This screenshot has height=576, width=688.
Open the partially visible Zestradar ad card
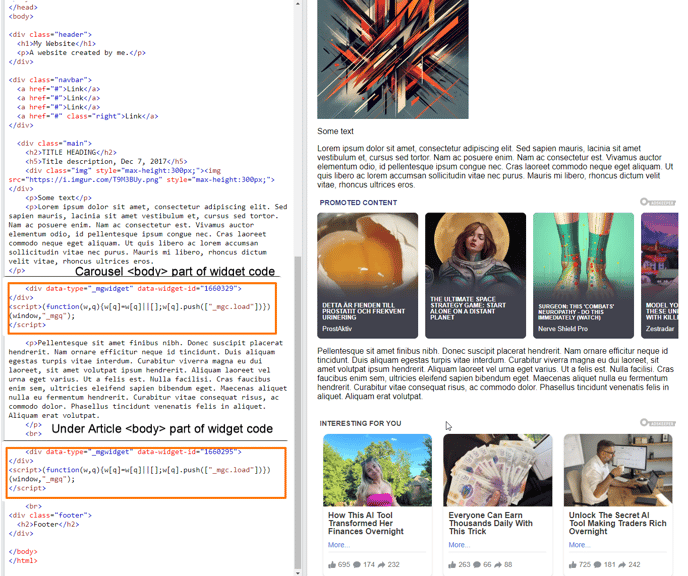[x=660, y=275]
